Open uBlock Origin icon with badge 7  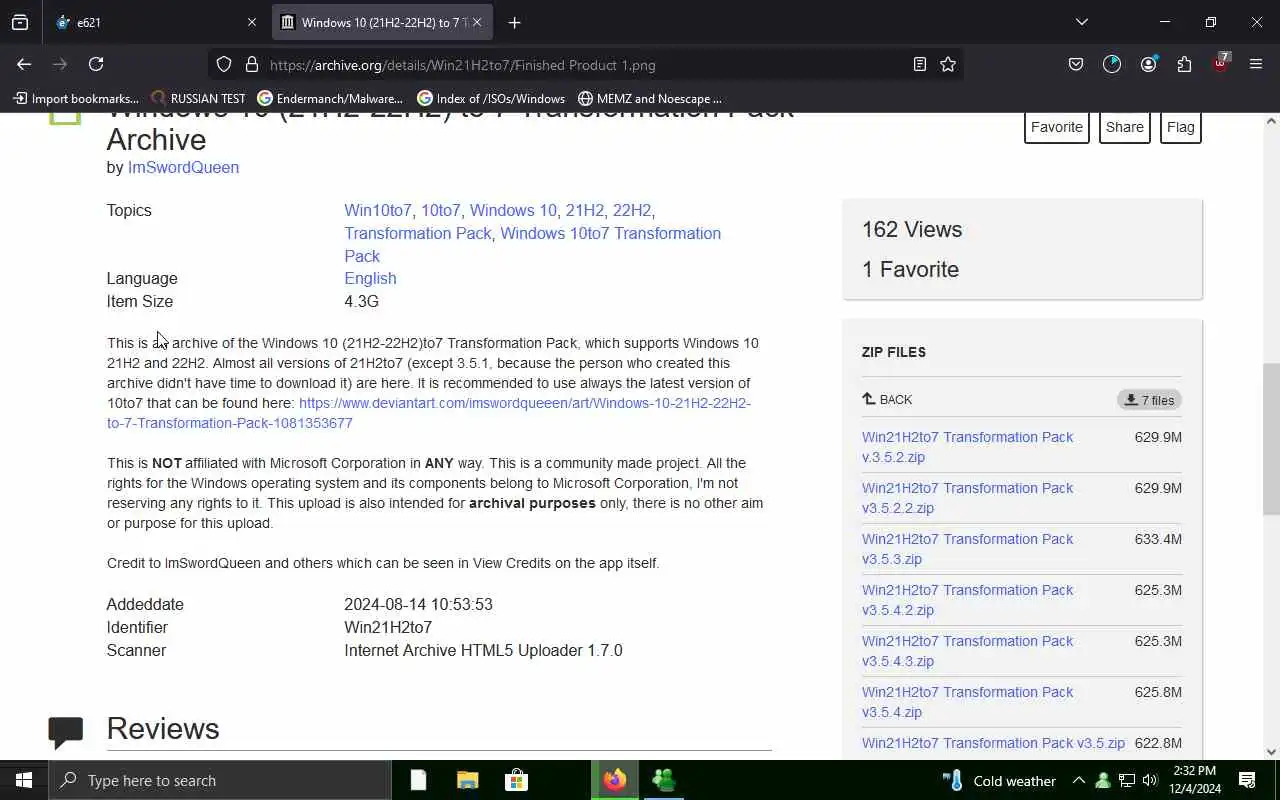1220,62
